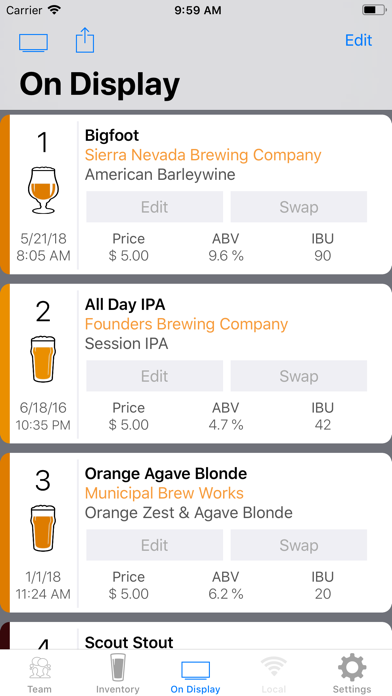
Task: Switch to the Team tab
Action: [40, 673]
